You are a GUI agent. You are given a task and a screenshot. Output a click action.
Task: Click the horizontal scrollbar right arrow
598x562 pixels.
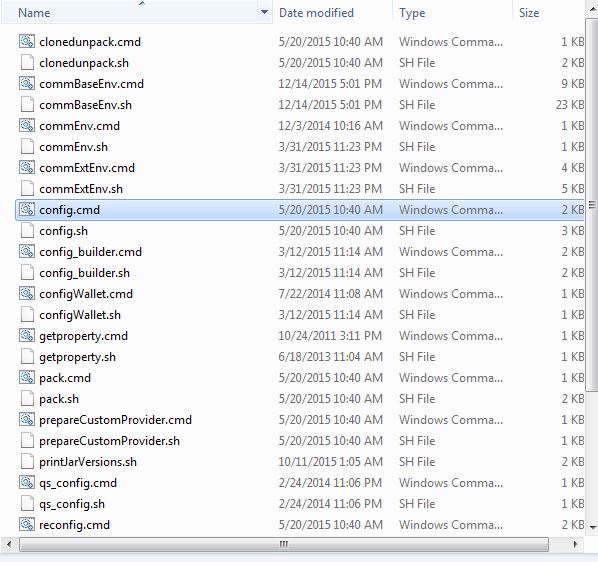pyautogui.click(x=575, y=544)
